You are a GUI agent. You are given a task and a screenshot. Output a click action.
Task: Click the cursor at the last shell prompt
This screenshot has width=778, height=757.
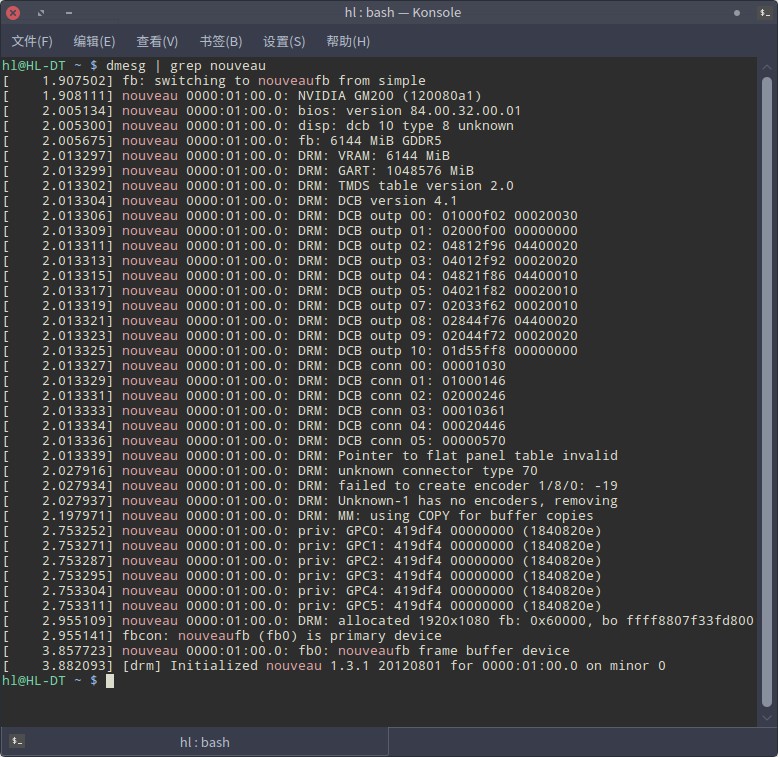(110, 681)
